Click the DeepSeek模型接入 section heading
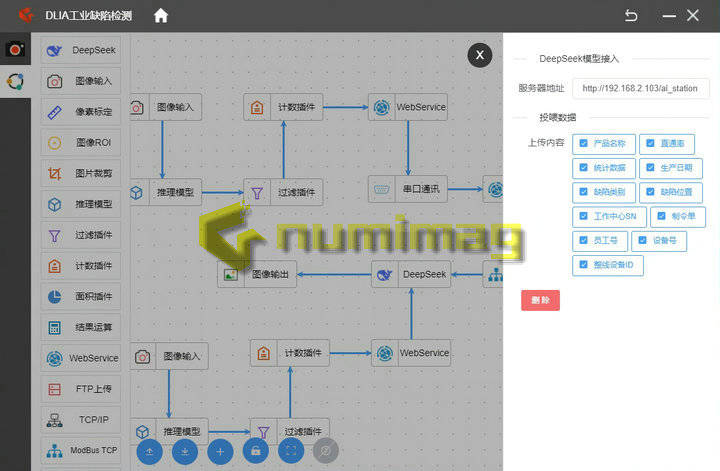Image resolution: width=720 pixels, height=471 pixels. [x=579, y=59]
